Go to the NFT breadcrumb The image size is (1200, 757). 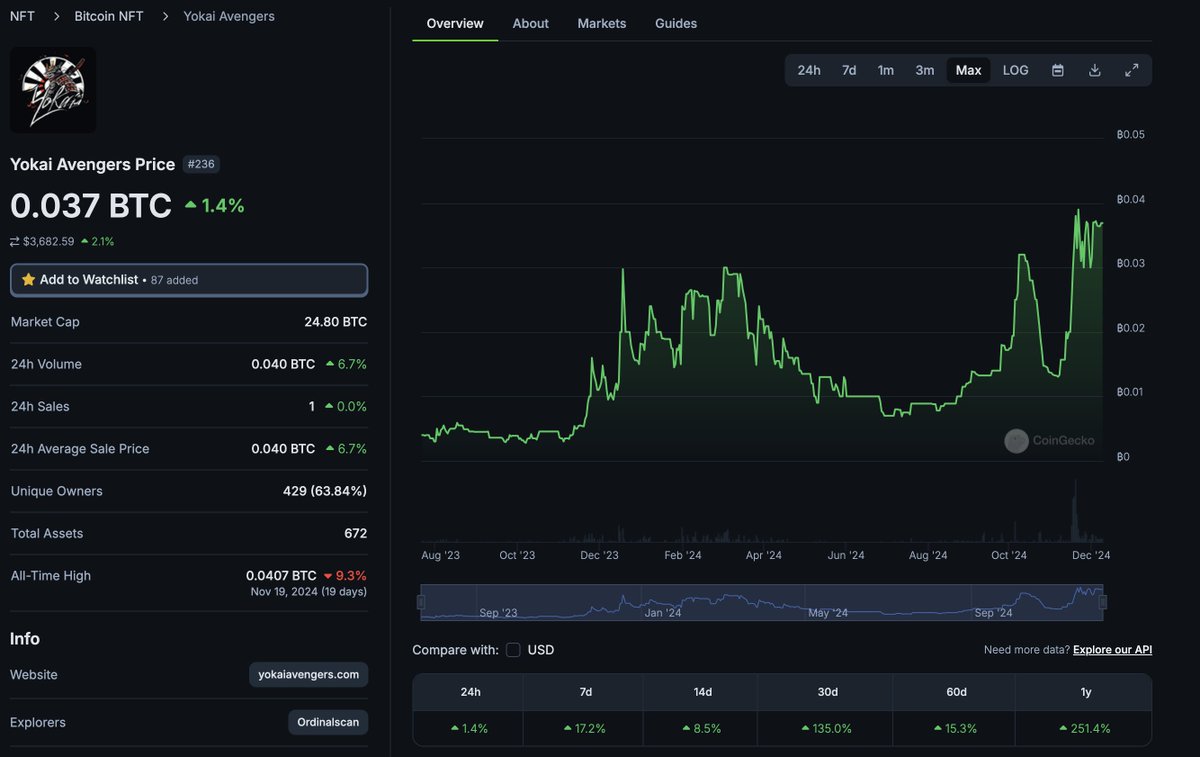tap(22, 16)
